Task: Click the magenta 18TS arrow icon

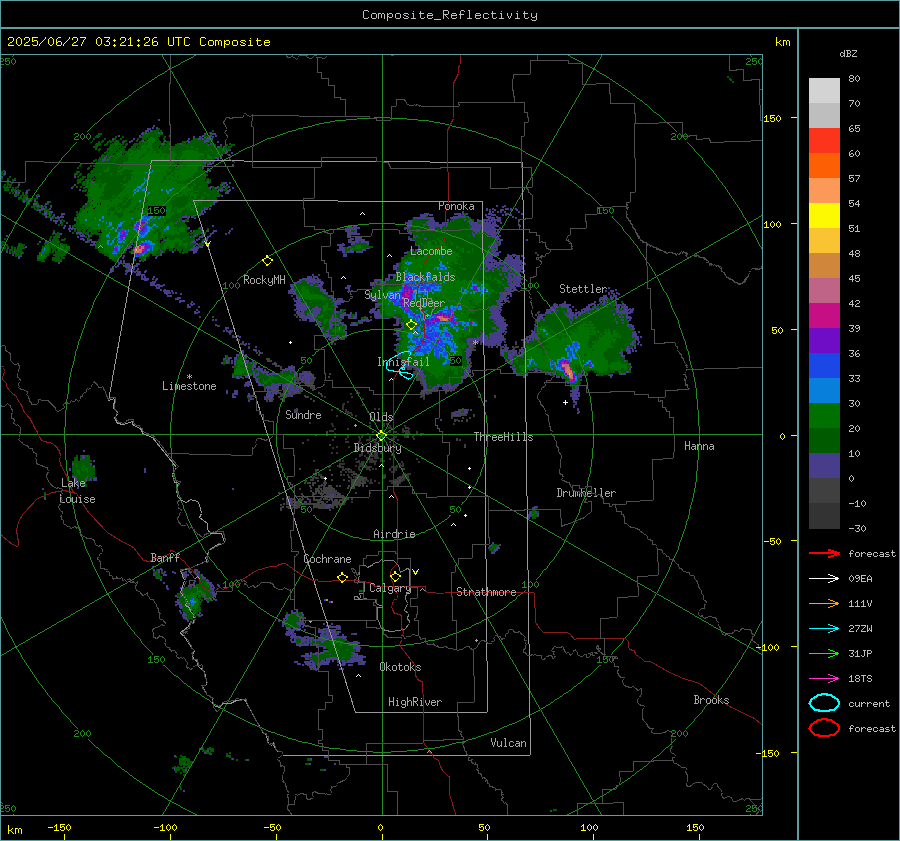Action: (x=824, y=679)
